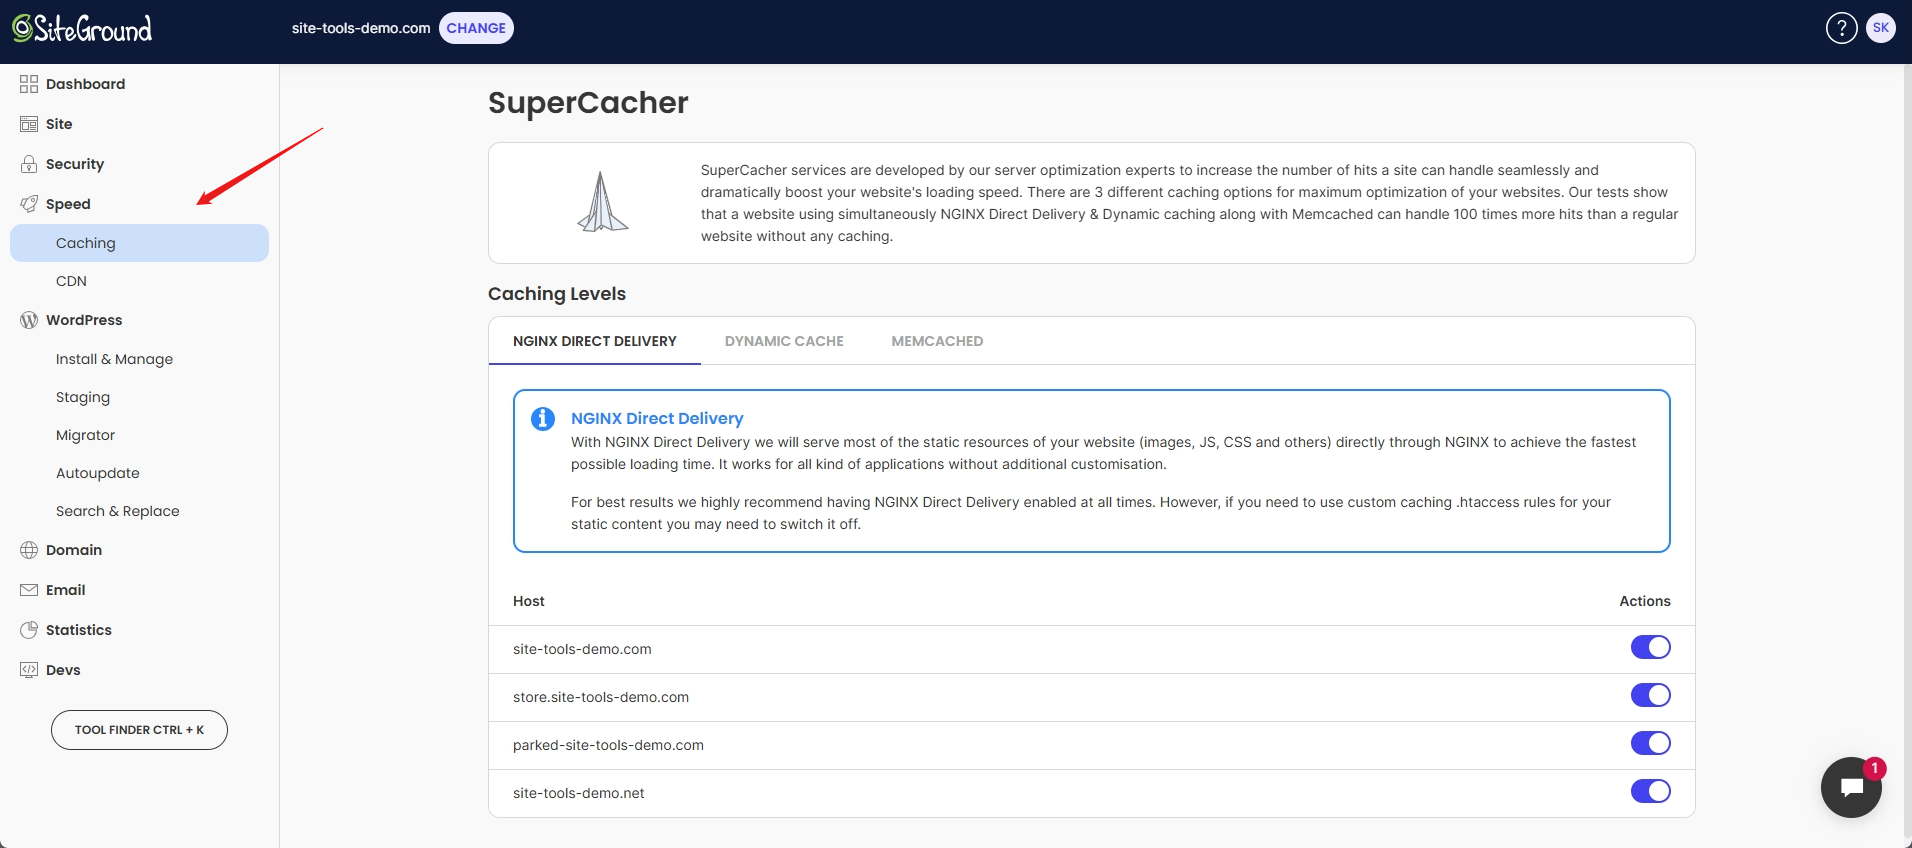Screen dimensions: 1912x848
Task: Click the blue info icon beside NGINX Direct Delivery
Action: (x=543, y=419)
